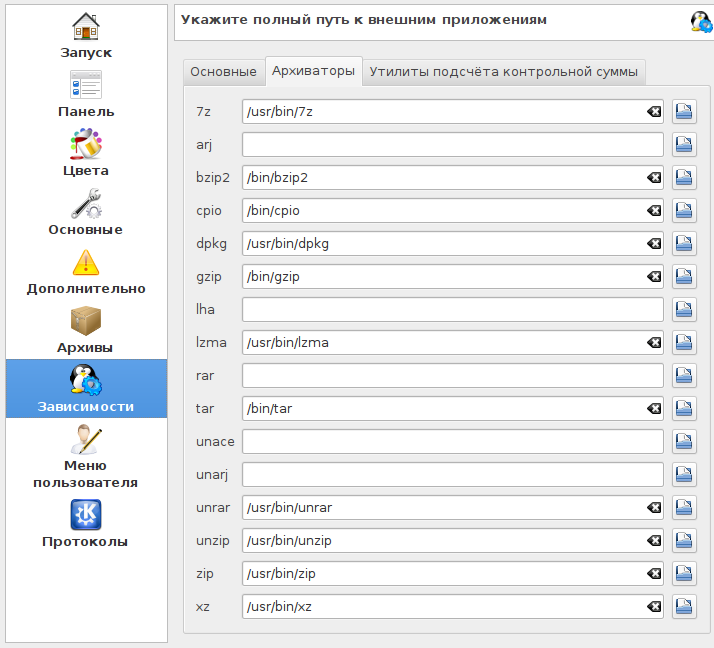Click the empty unarj path field
Image resolution: width=714 pixels, height=648 pixels.
453,475
